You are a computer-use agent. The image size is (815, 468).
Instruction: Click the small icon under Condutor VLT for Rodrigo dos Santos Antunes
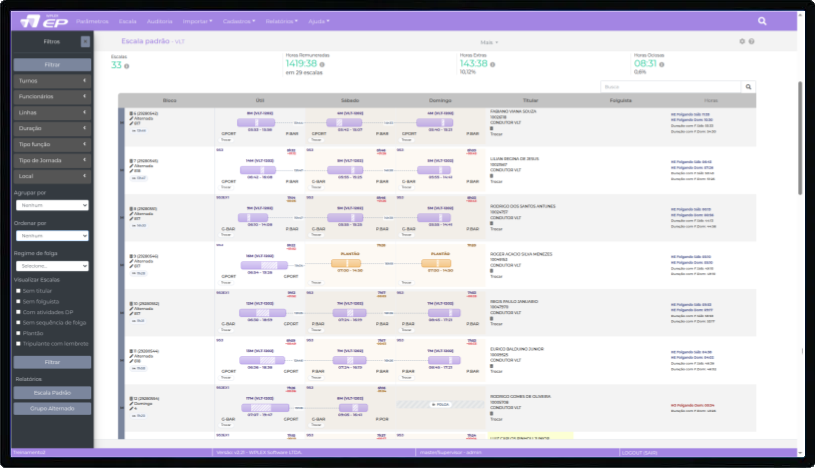[492, 224]
